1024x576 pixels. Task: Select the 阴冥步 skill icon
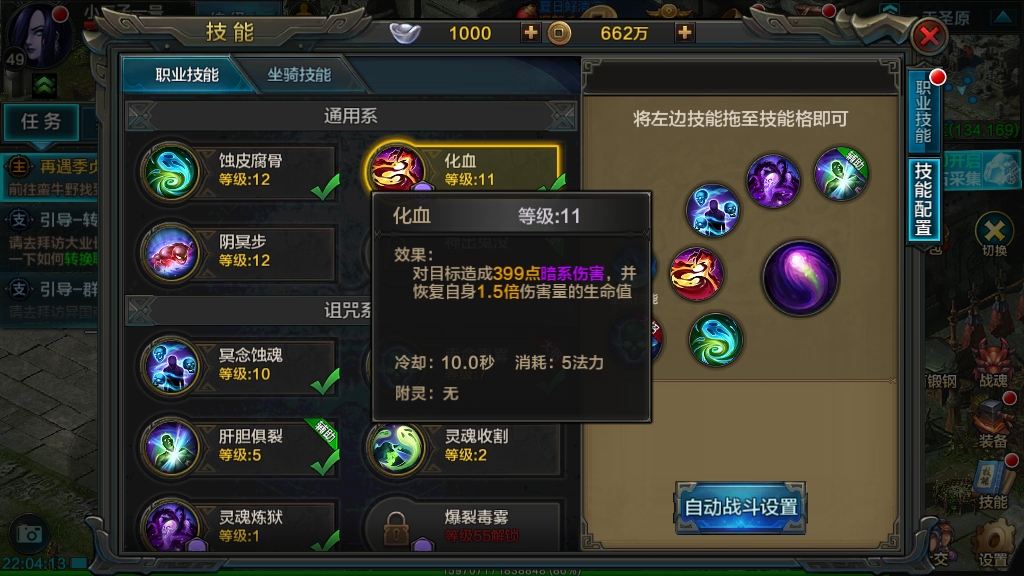(x=171, y=253)
